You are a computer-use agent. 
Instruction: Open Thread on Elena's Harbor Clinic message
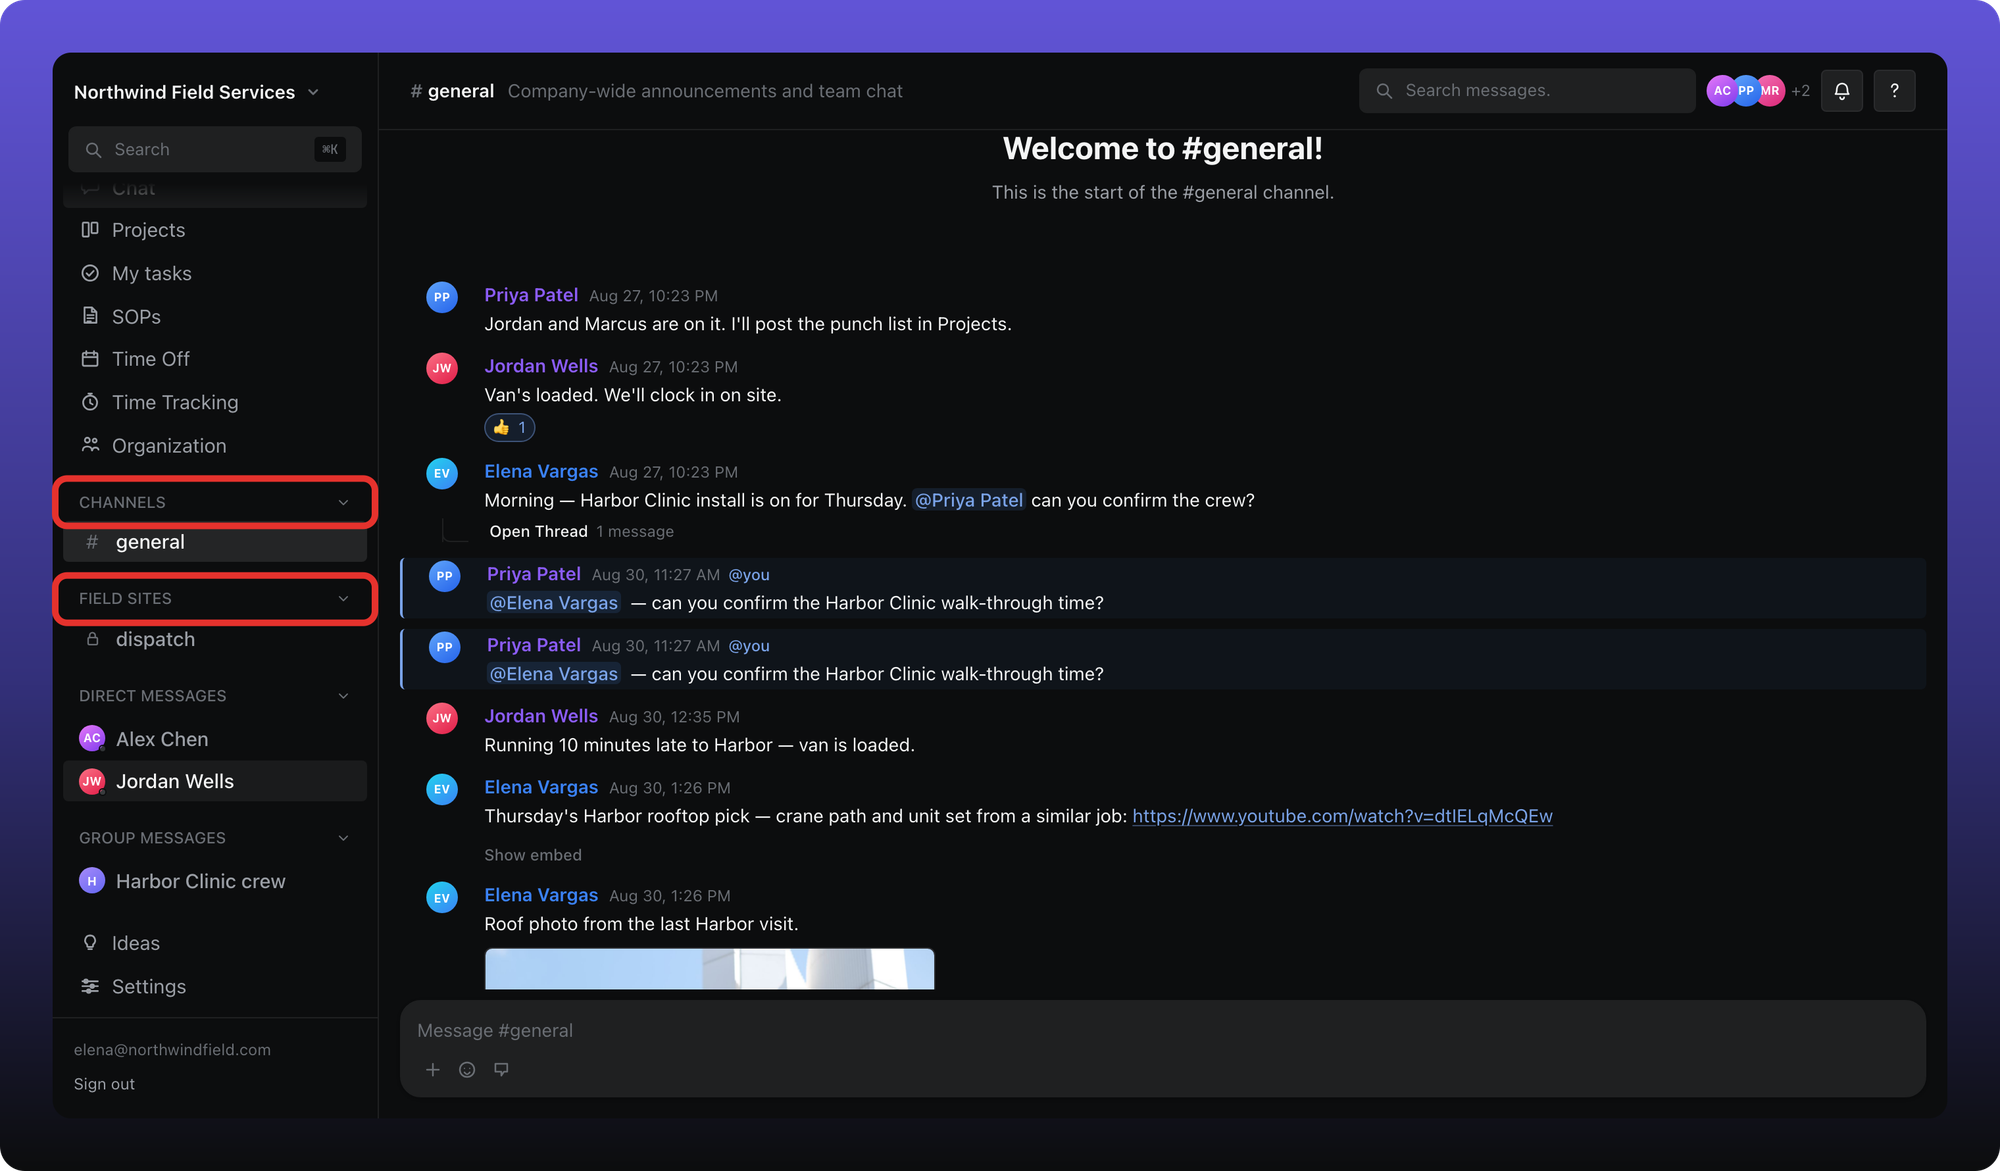pos(538,532)
